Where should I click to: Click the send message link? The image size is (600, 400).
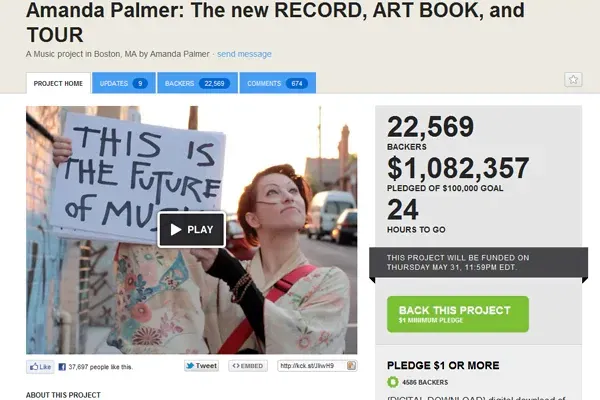coord(244,54)
